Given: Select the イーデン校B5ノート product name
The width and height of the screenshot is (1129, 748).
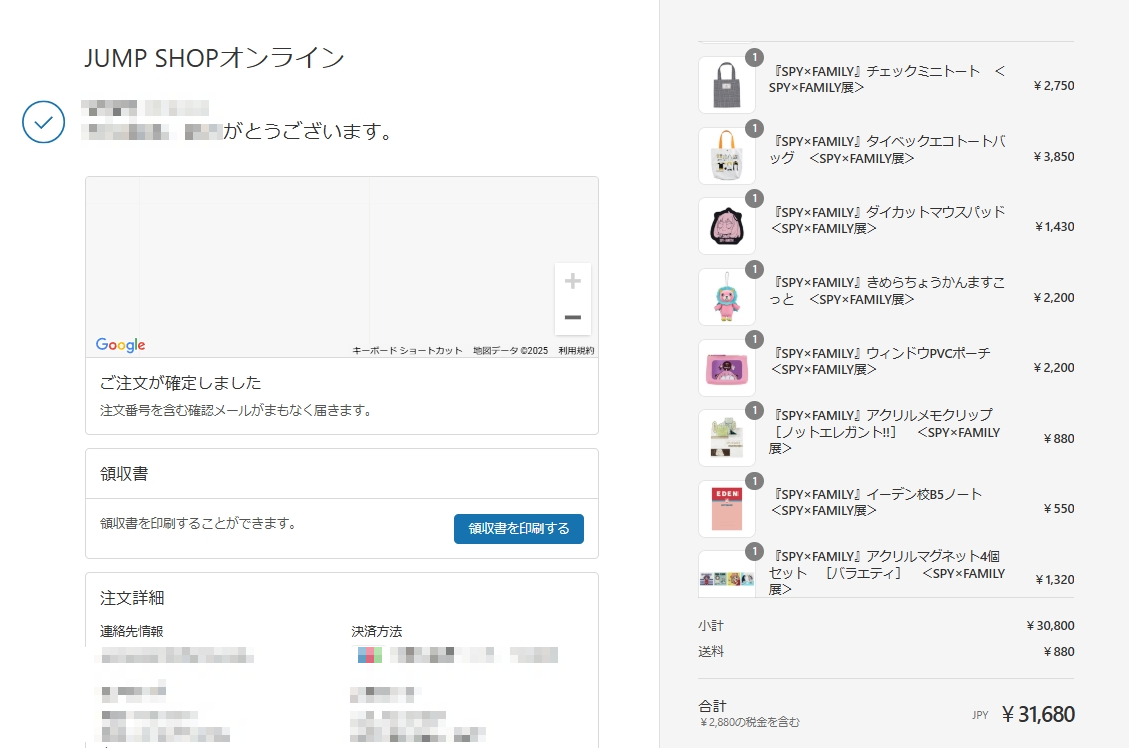Looking at the screenshot, I should click(876, 503).
